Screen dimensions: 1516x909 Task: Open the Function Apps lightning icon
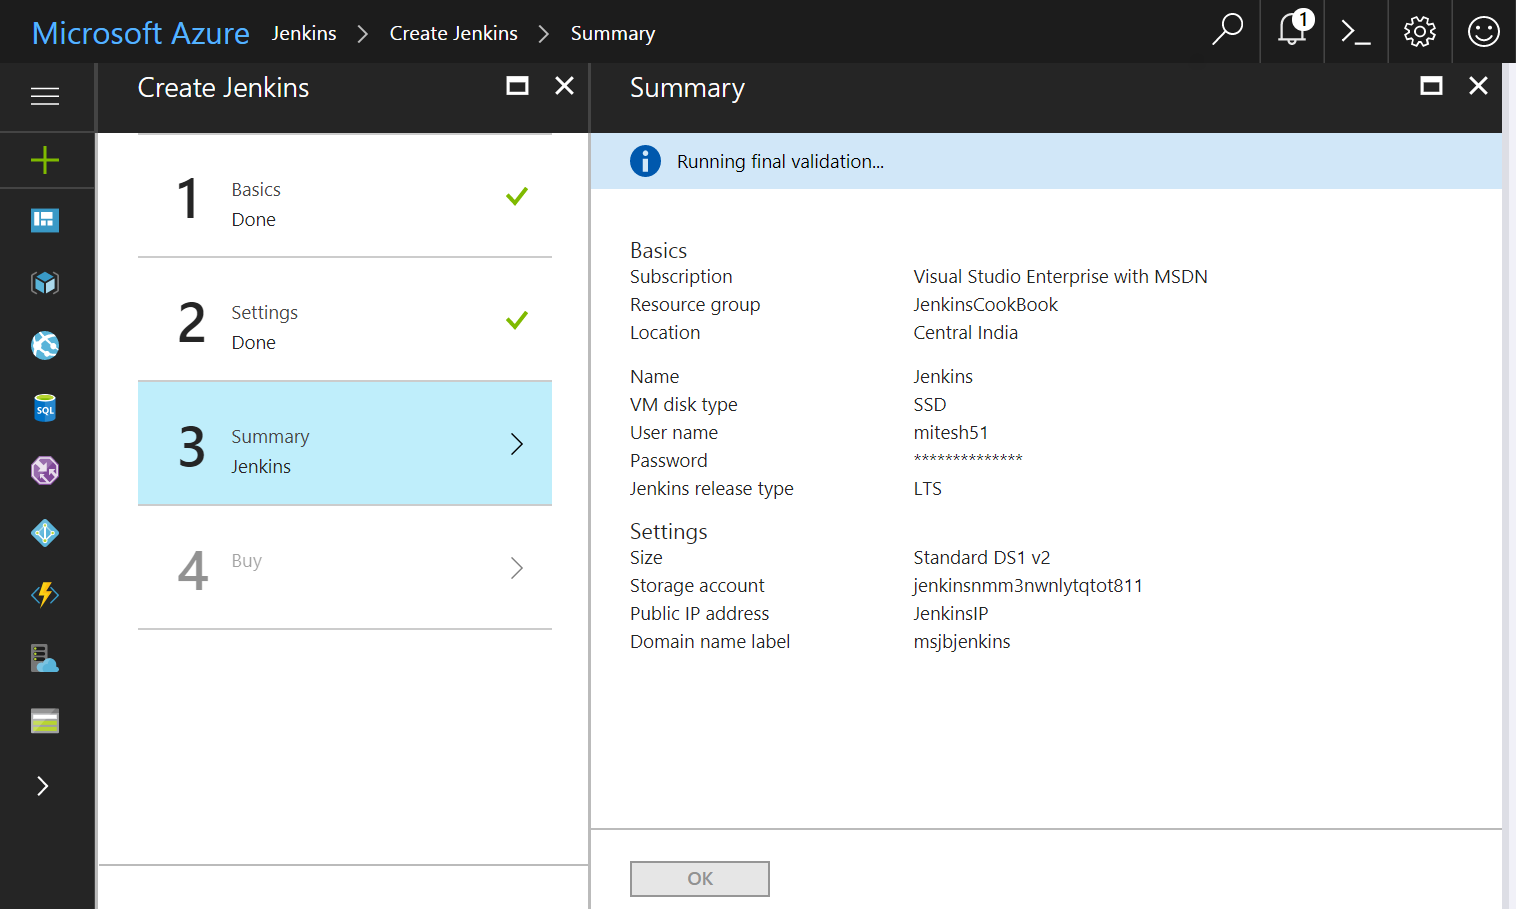[x=45, y=595]
